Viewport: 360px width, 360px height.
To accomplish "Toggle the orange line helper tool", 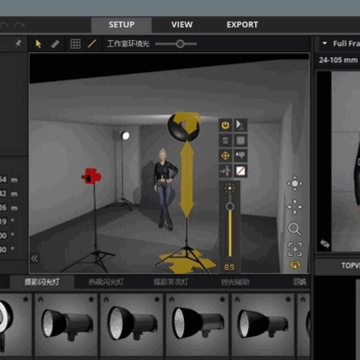I will pyautogui.click(x=92, y=44).
